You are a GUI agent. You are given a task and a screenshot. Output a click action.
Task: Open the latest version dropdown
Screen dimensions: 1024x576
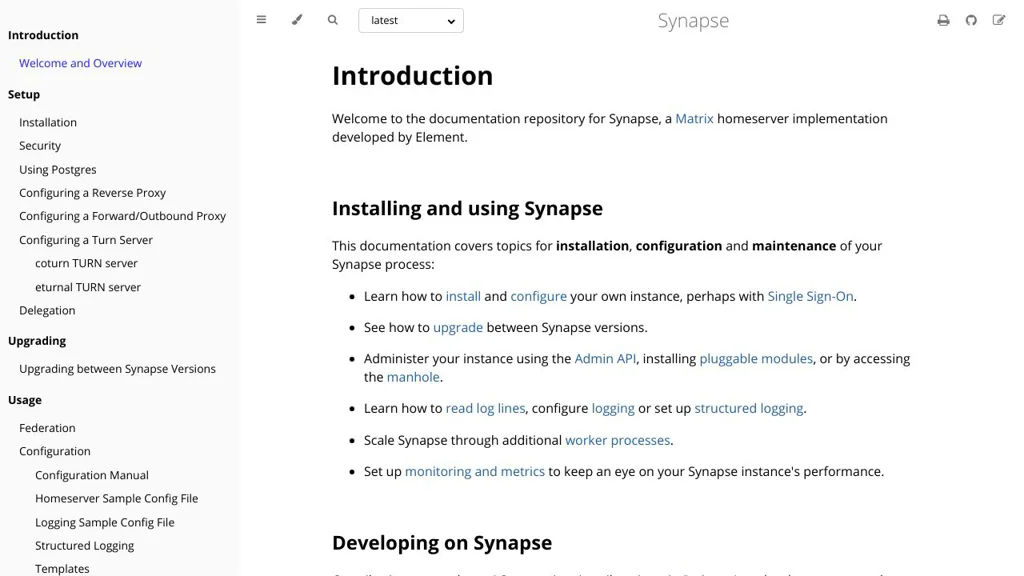(411, 20)
